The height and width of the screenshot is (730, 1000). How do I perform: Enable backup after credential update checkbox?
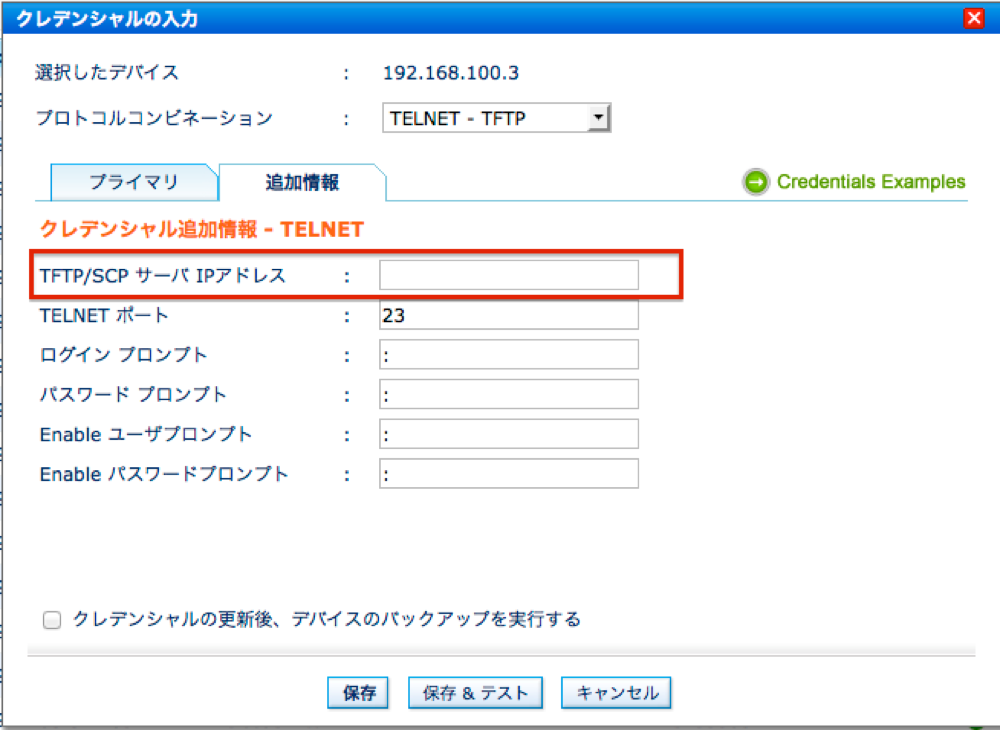[x=52, y=620]
